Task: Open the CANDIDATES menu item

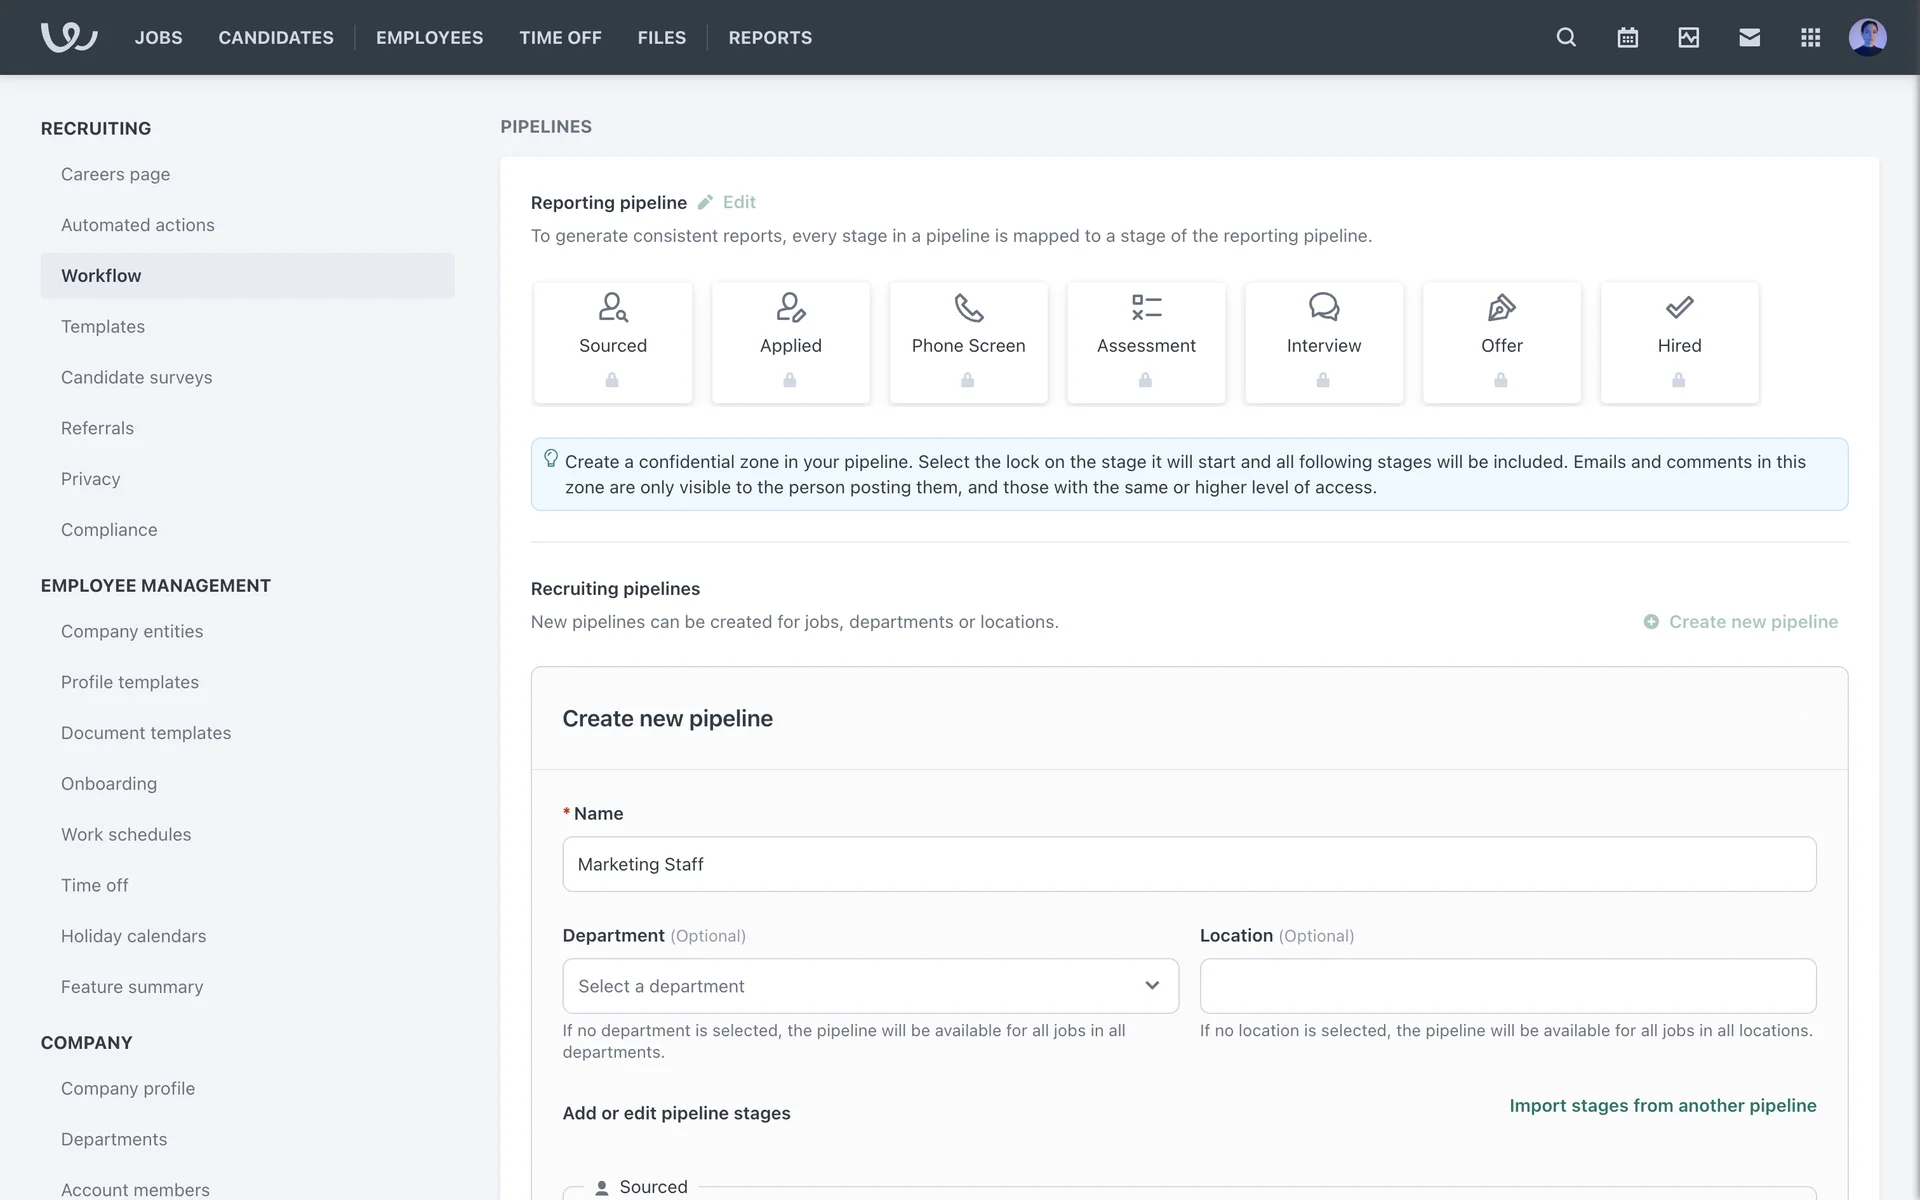Action: (x=276, y=37)
